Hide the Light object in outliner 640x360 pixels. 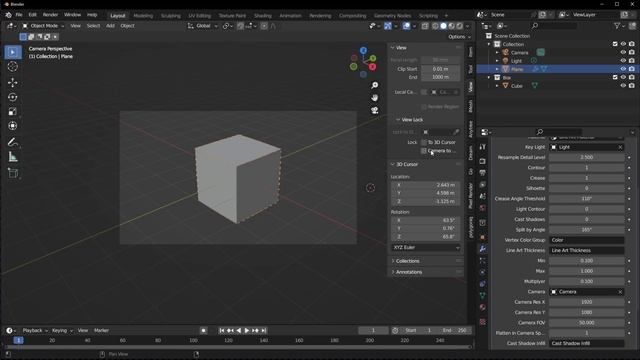(623, 60)
